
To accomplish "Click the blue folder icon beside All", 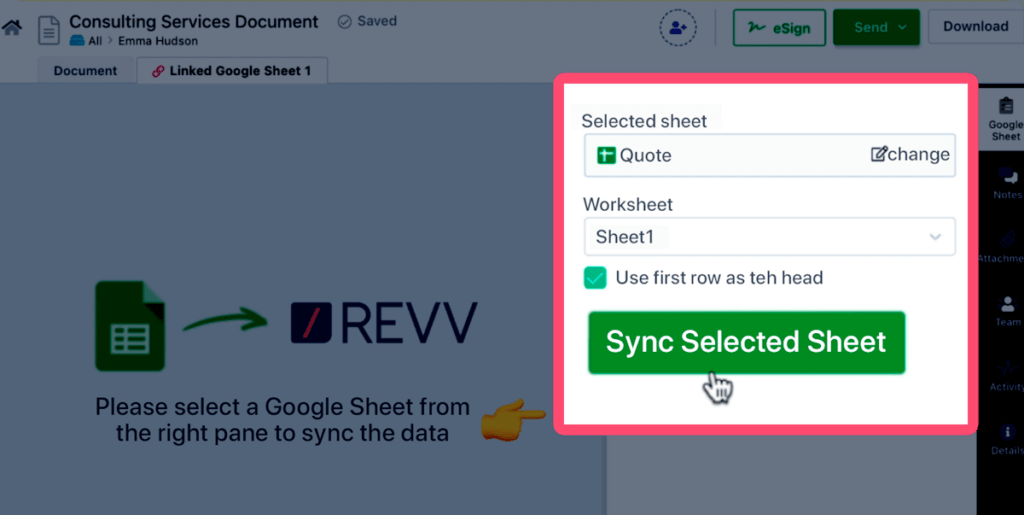I will click(x=77, y=40).
